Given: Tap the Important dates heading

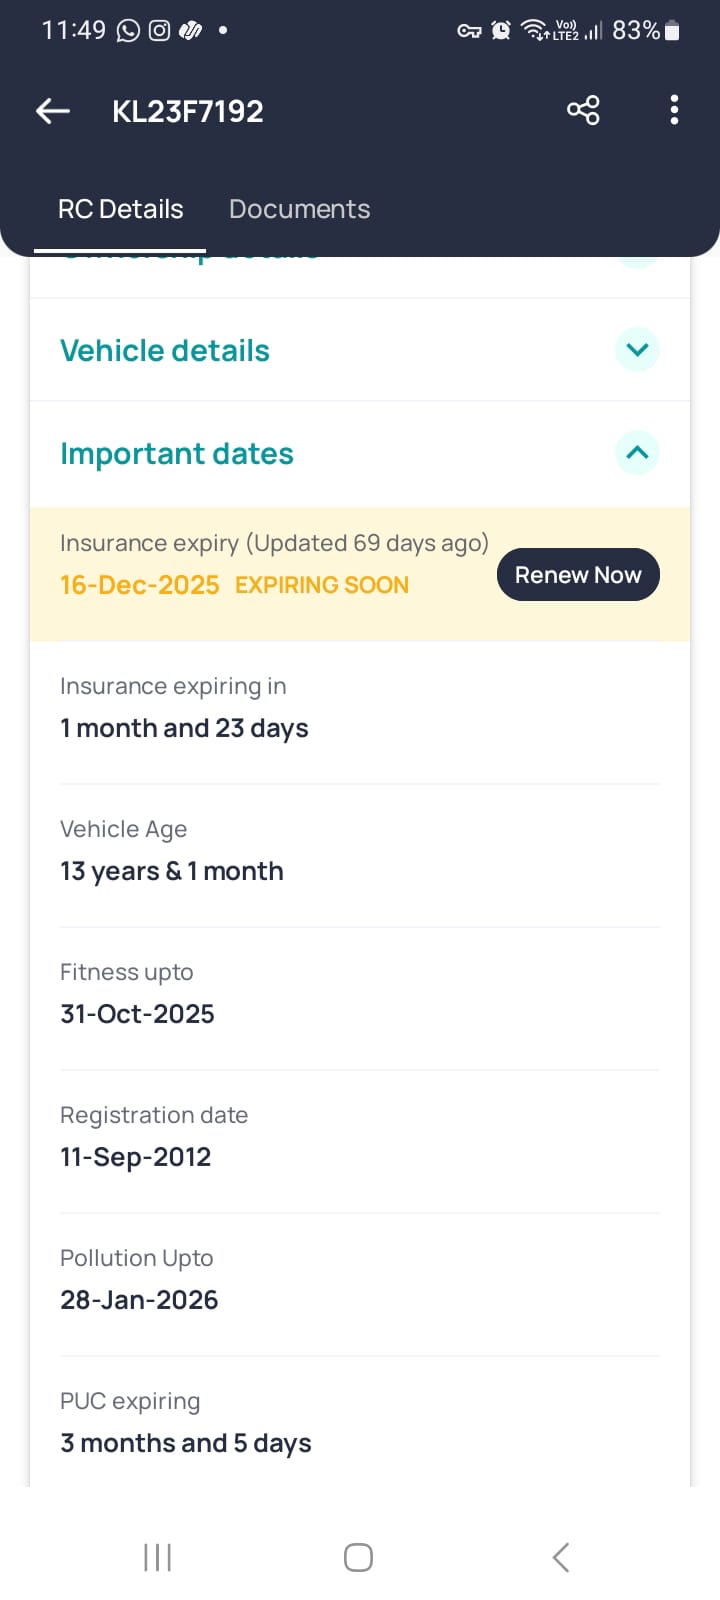Looking at the screenshot, I should pyautogui.click(x=177, y=454).
